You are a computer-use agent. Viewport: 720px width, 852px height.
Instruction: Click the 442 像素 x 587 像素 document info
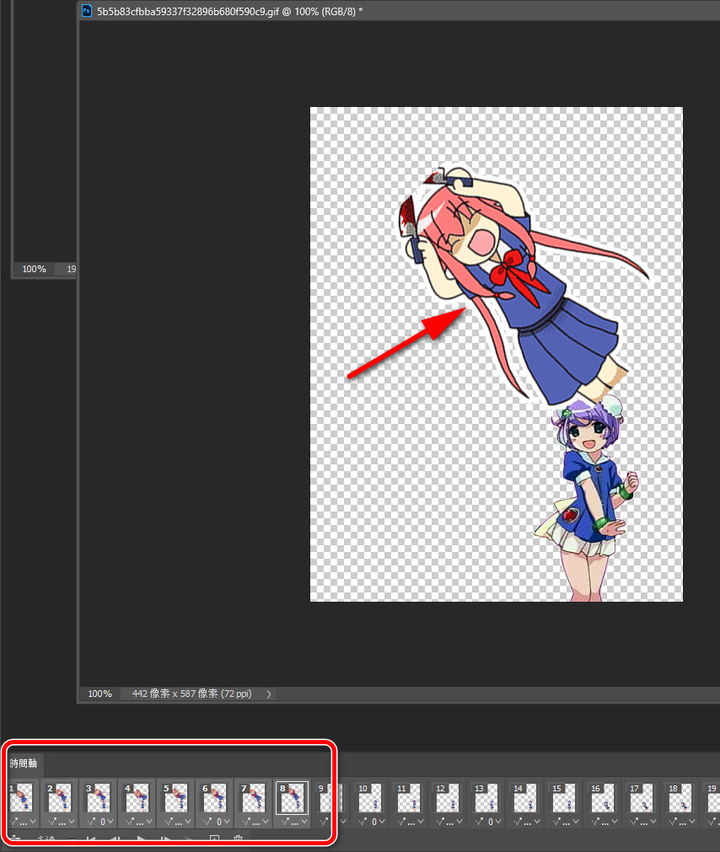(x=191, y=694)
